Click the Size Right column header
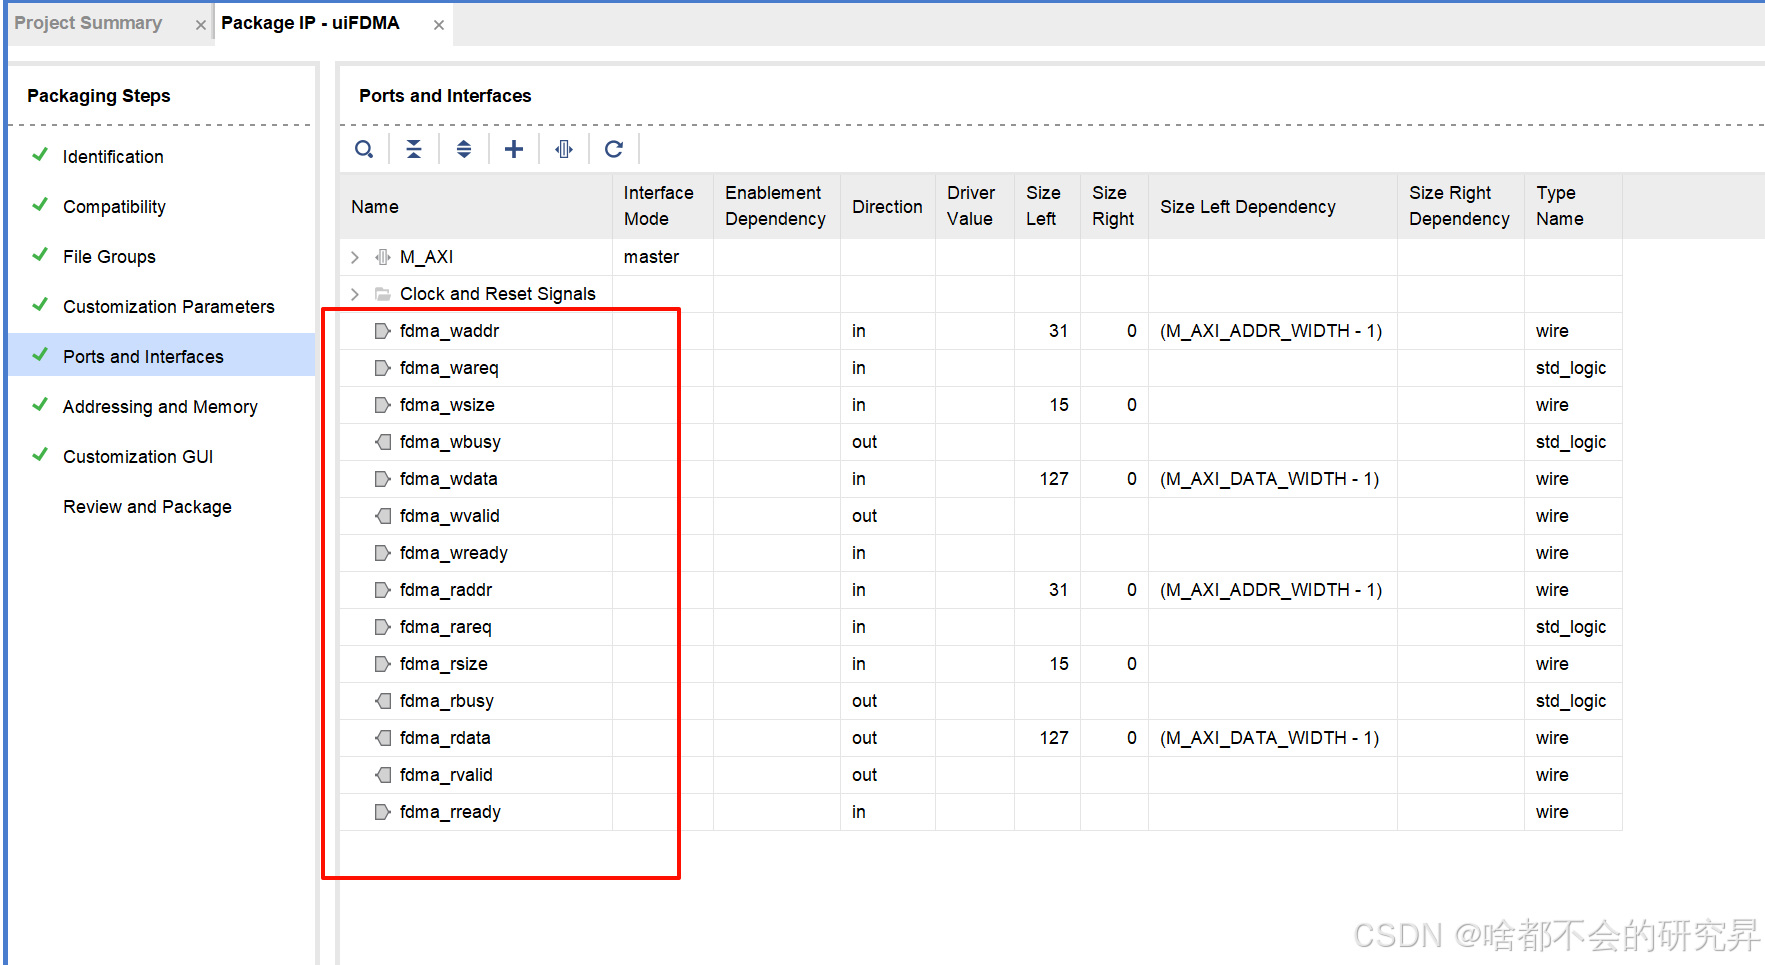Image resolution: width=1765 pixels, height=965 pixels. tap(1114, 206)
